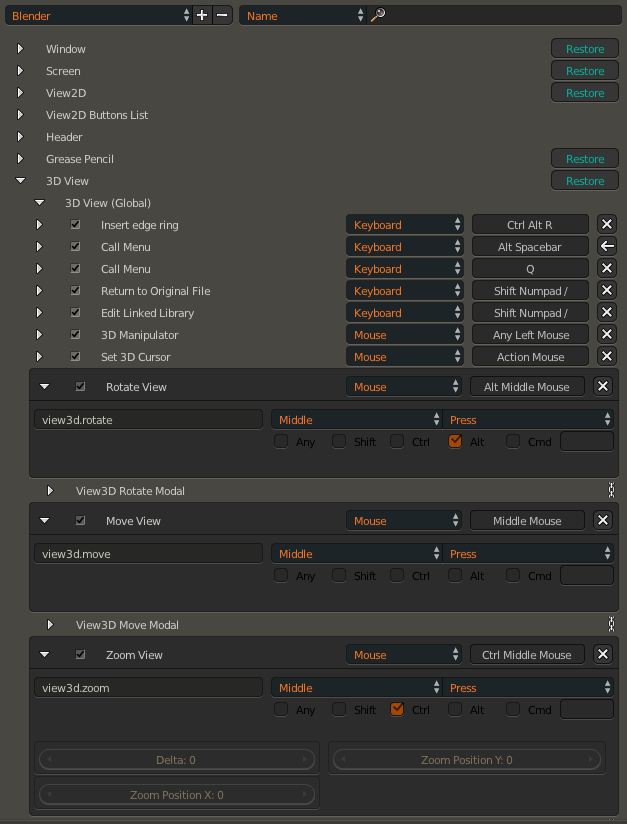This screenshot has height=824, width=627.
Task: Expand the View2D Buttons List category
Action: click(x=20, y=115)
